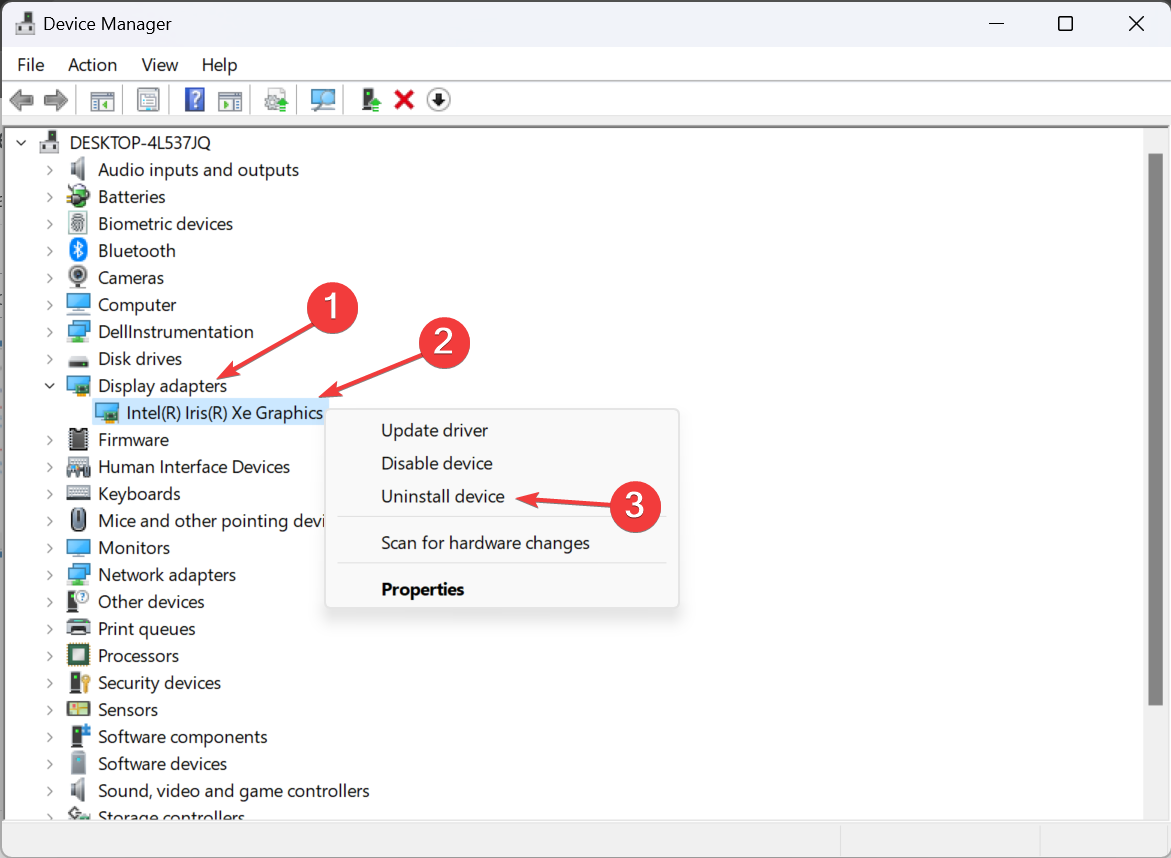Click the Biometric devices fingerprint icon
The height and width of the screenshot is (858, 1171).
pos(78,223)
